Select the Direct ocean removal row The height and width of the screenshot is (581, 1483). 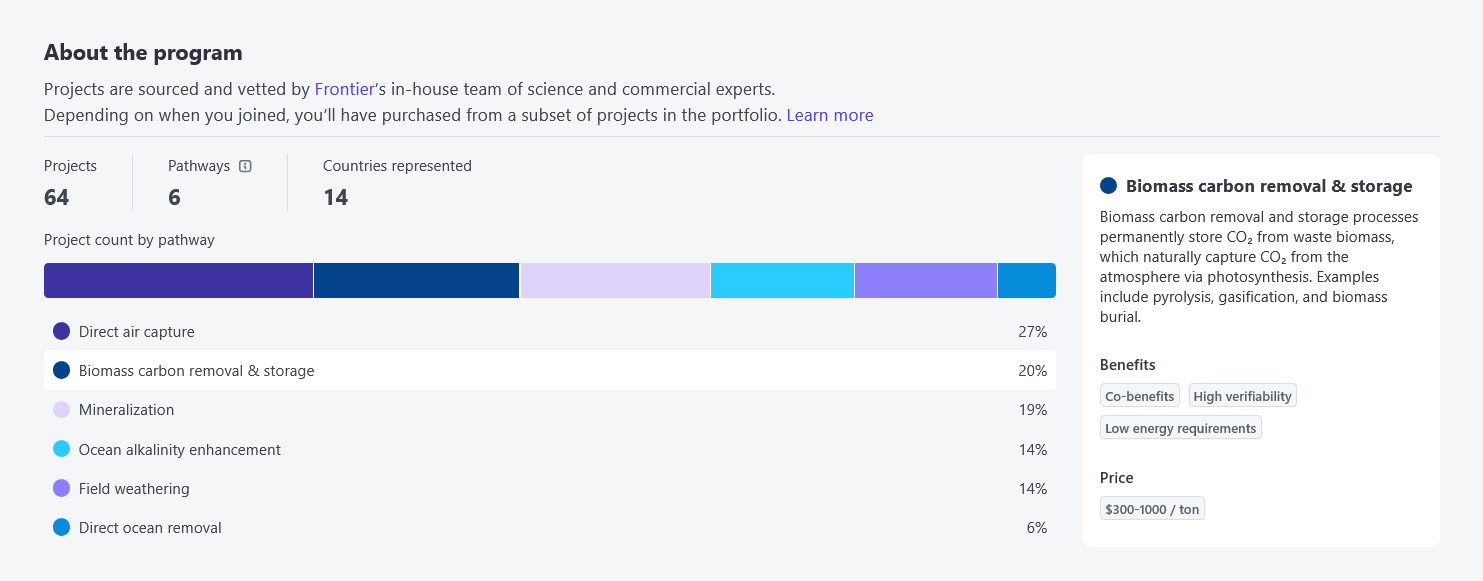(x=550, y=528)
